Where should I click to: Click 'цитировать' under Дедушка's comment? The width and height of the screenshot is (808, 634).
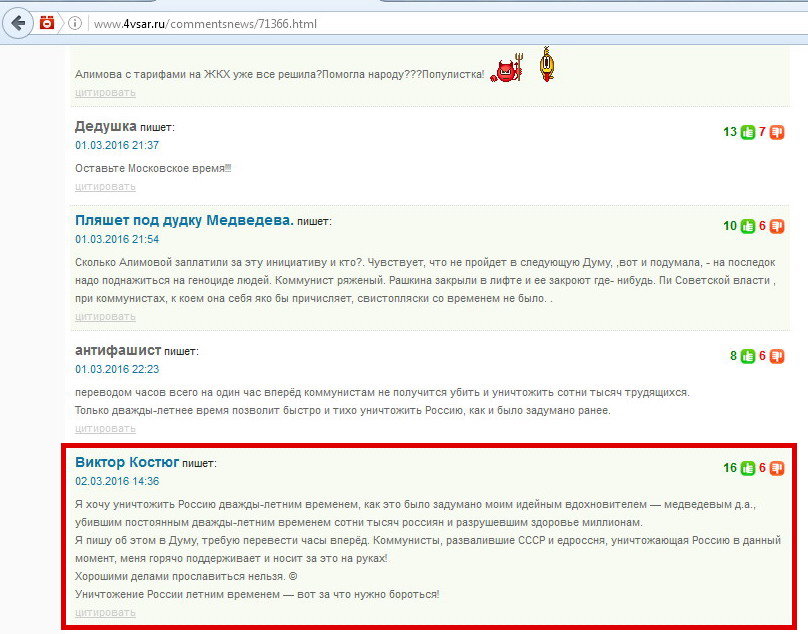click(105, 186)
